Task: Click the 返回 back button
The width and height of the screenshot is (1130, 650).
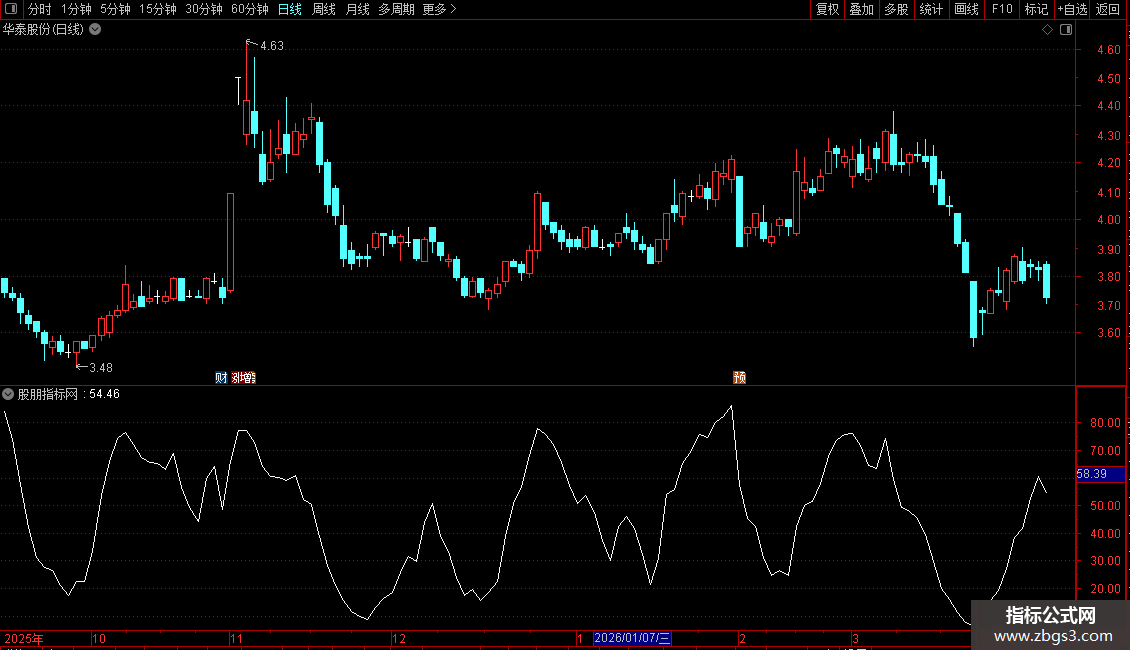Action: (x=1108, y=9)
